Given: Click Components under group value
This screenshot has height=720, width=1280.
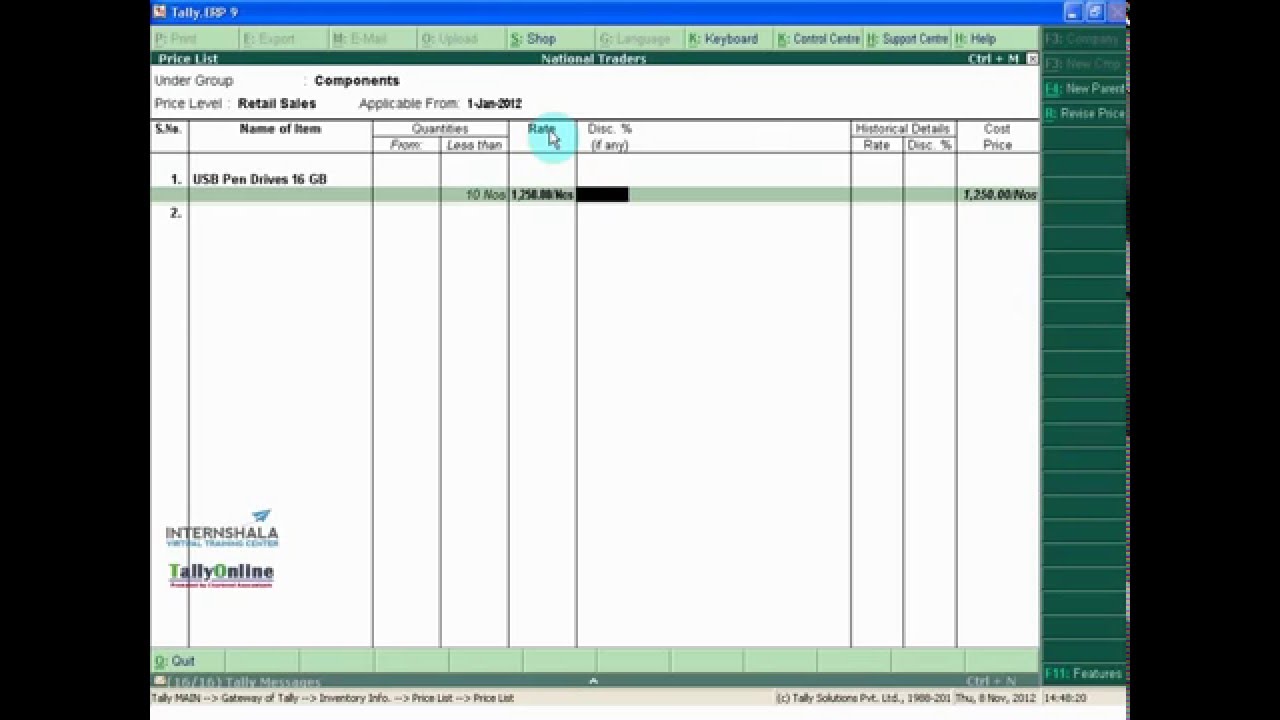Looking at the screenshot, I should point(357,81).
